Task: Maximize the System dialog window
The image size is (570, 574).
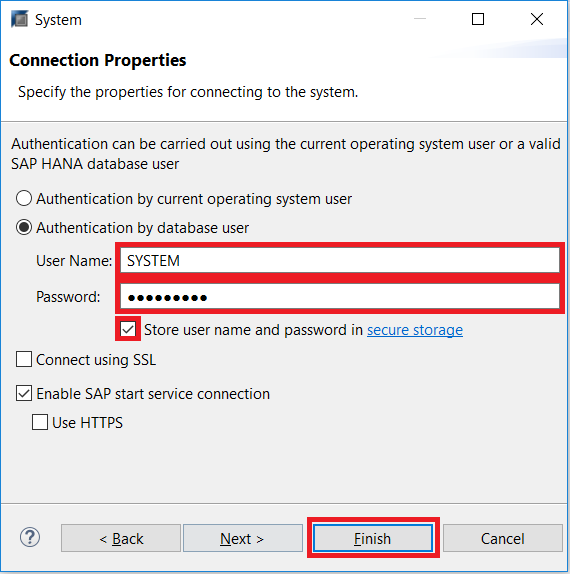Action: point(478,19)
